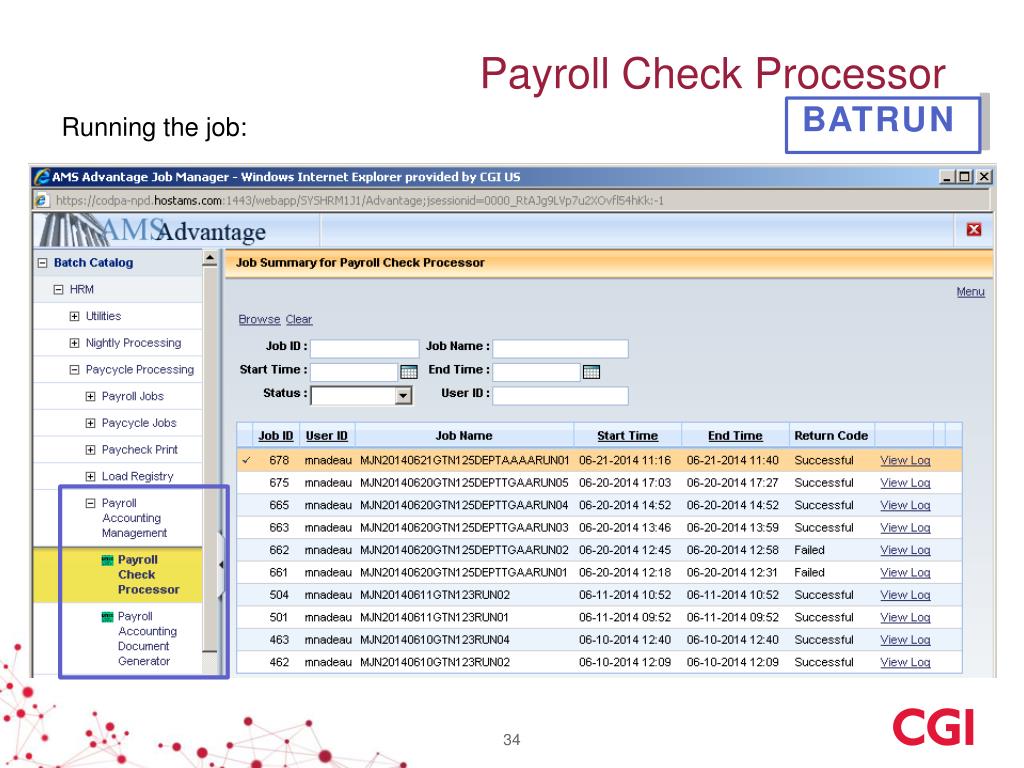Click the Internet Explorer page icon in address bar

(41, 200)
